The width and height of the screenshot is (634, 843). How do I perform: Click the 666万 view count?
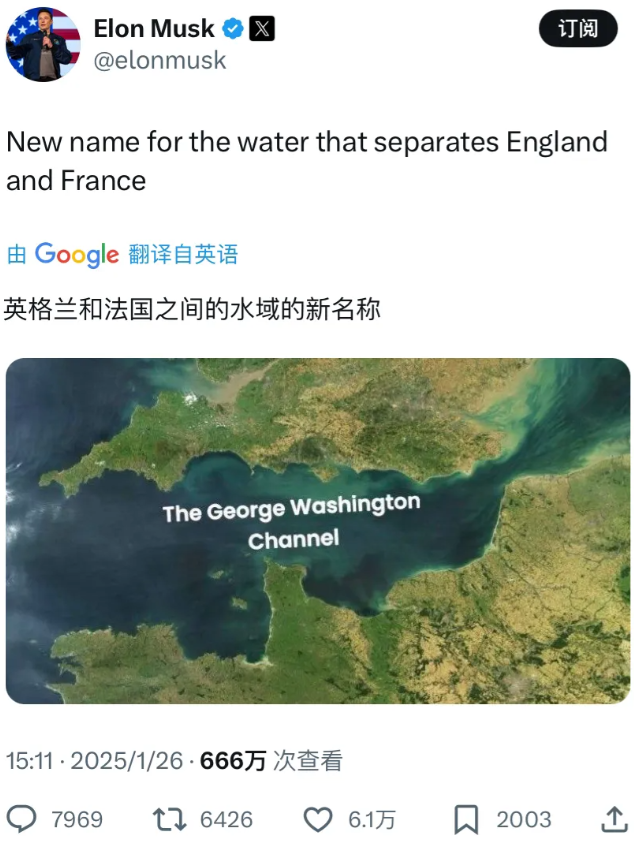(x=233, y=761)
